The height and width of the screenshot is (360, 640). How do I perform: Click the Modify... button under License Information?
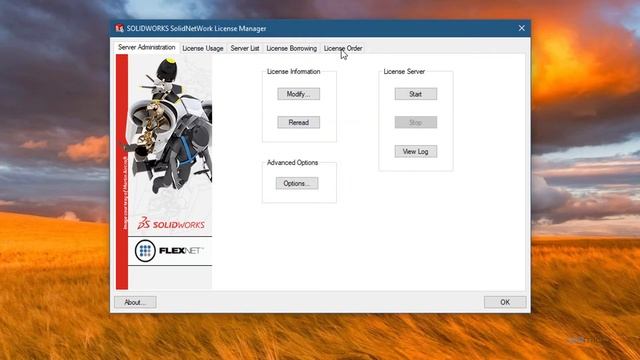tap(298, 94)
